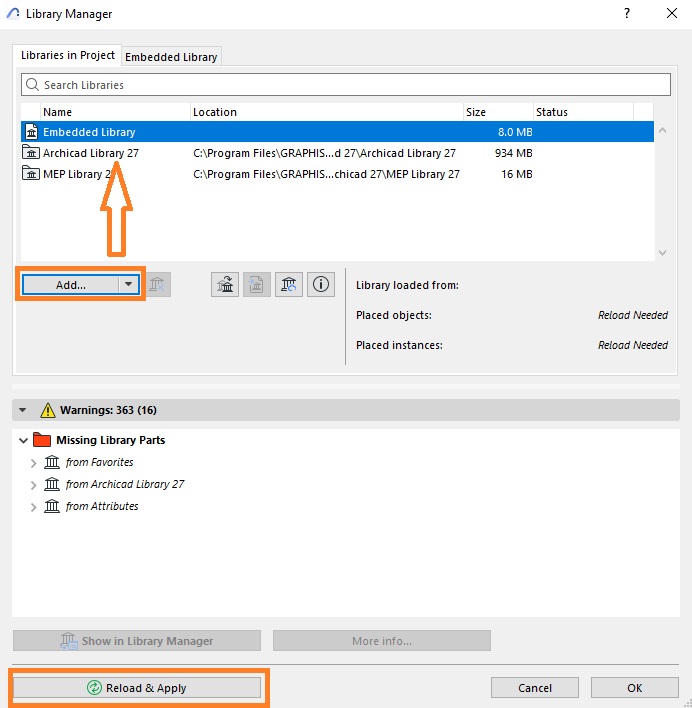692x708 pixels.
Task: Collapse the Warnings section triangle
Action: (22, 410)
